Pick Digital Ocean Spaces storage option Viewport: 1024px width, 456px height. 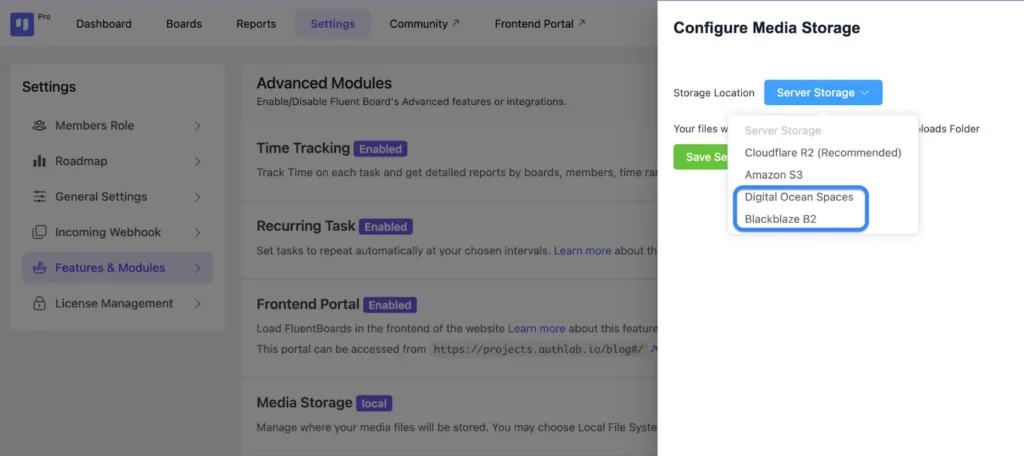pyautogui.click(x=798, y=197)
